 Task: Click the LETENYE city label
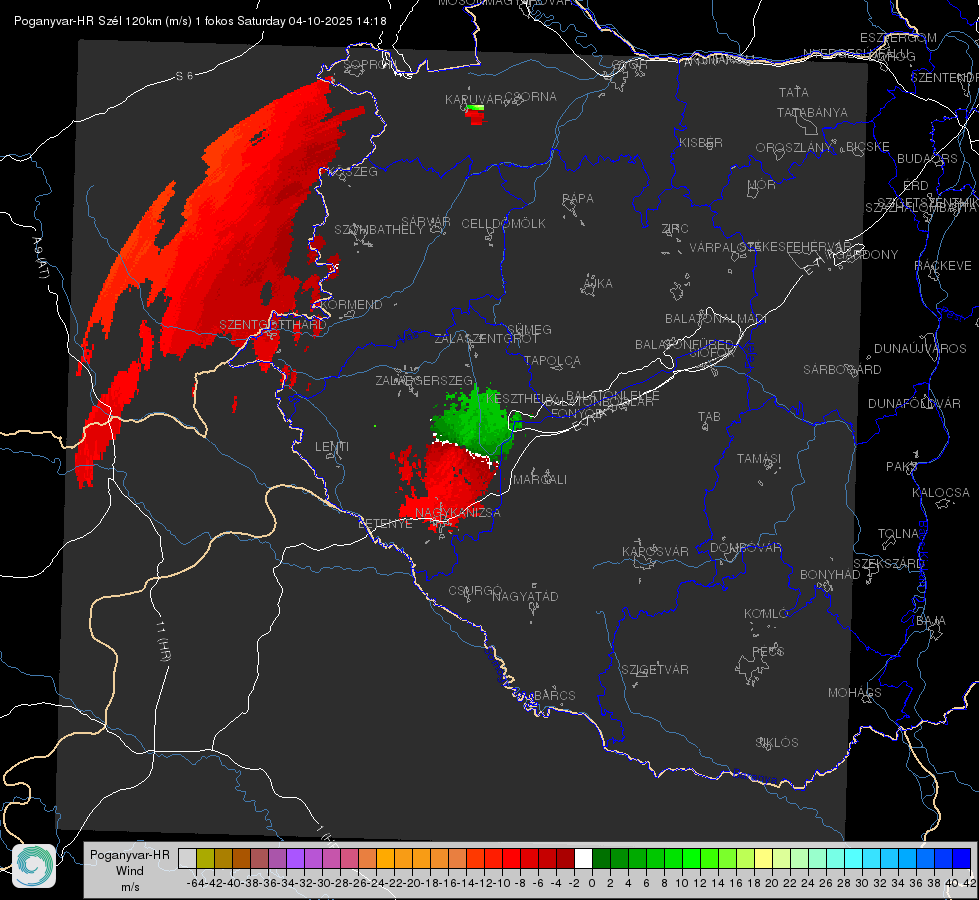385,524
